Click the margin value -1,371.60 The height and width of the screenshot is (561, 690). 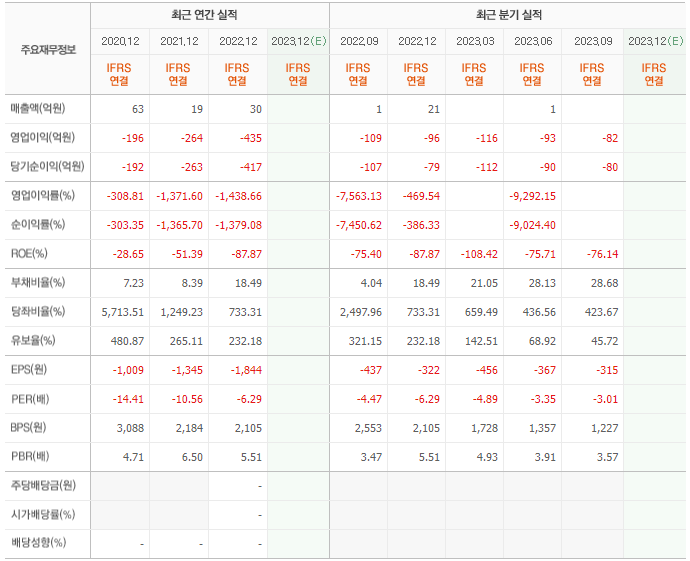(180, 196)
